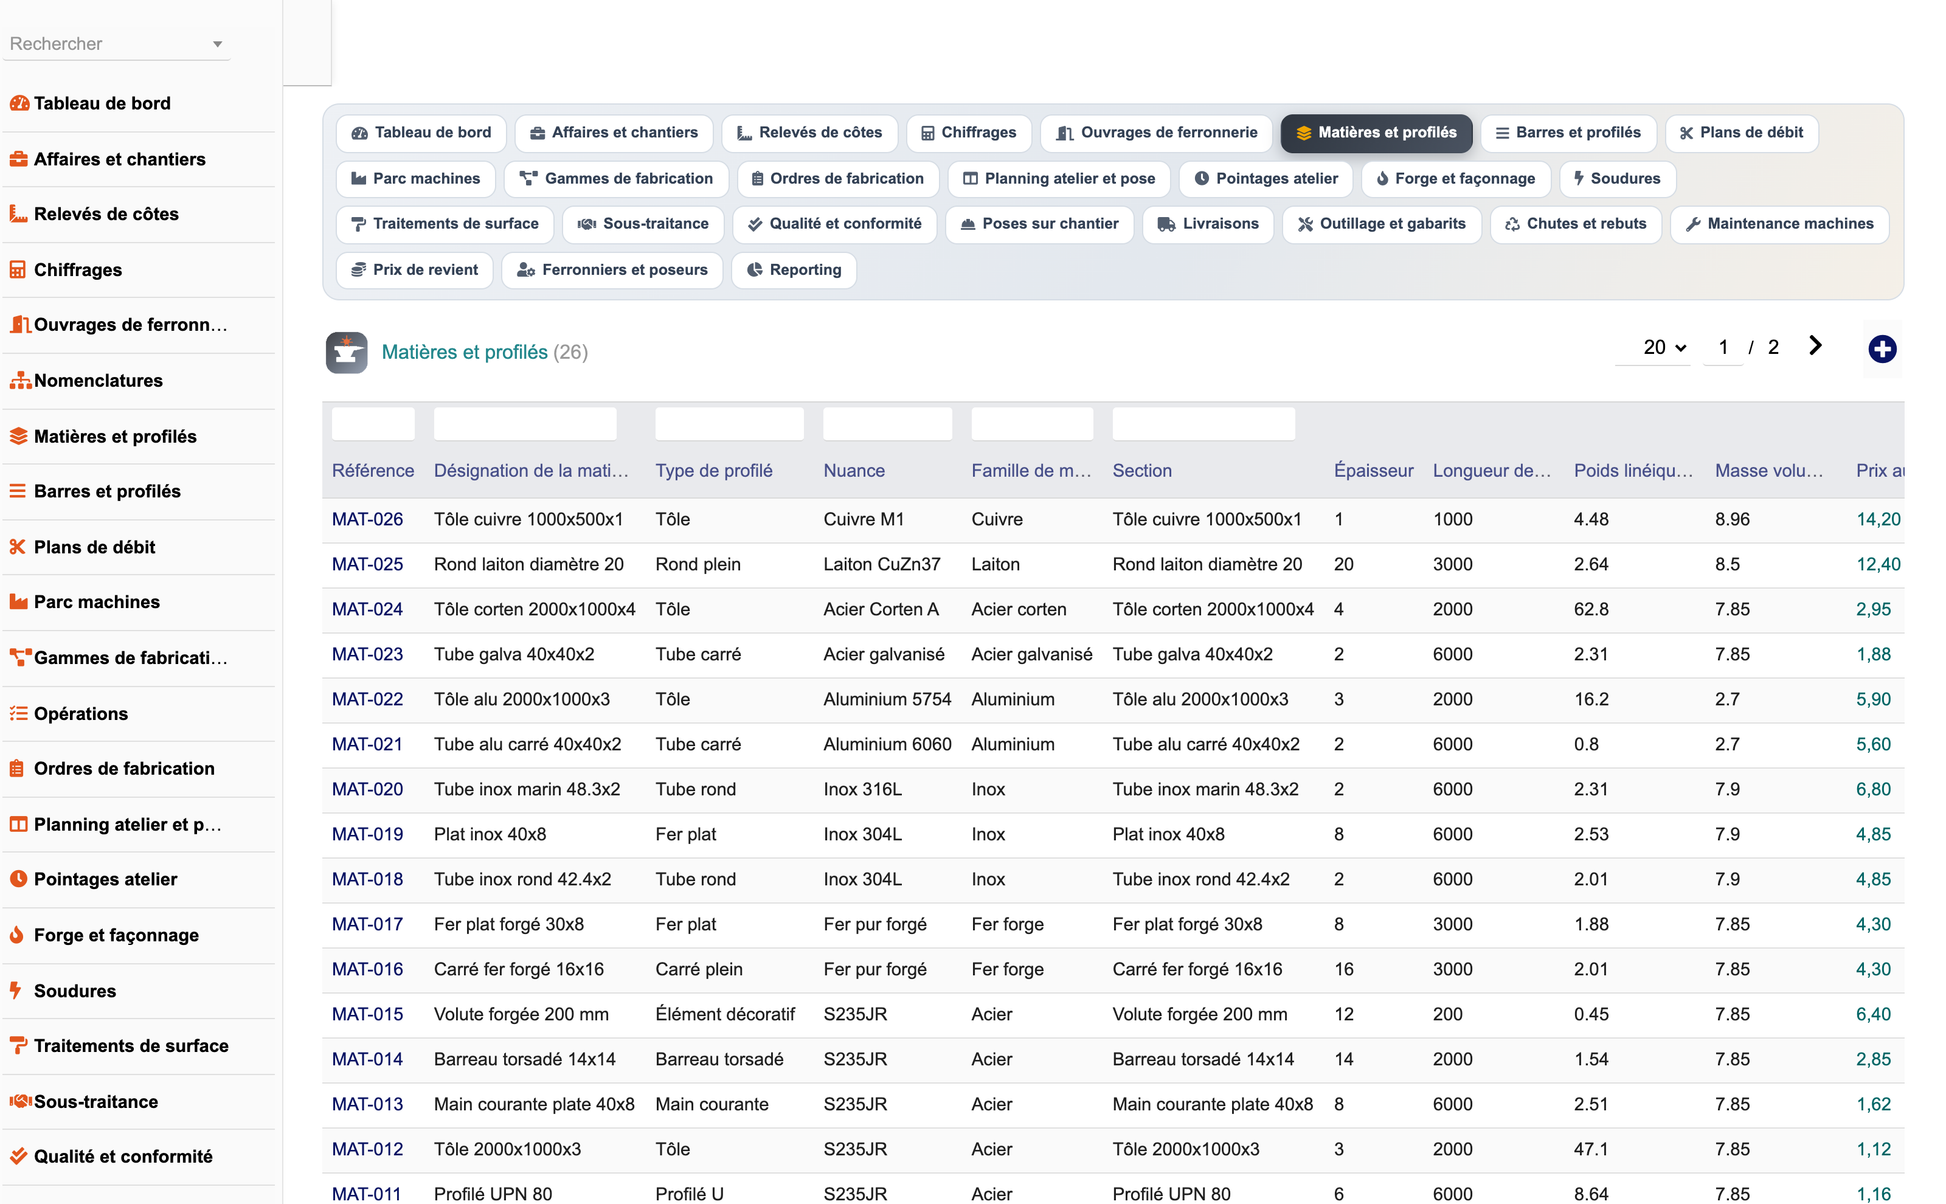The image size is (1946, 1204).
Task: Click the Traitements de surface paint roller icon in sidebar
Action: 19,1046
